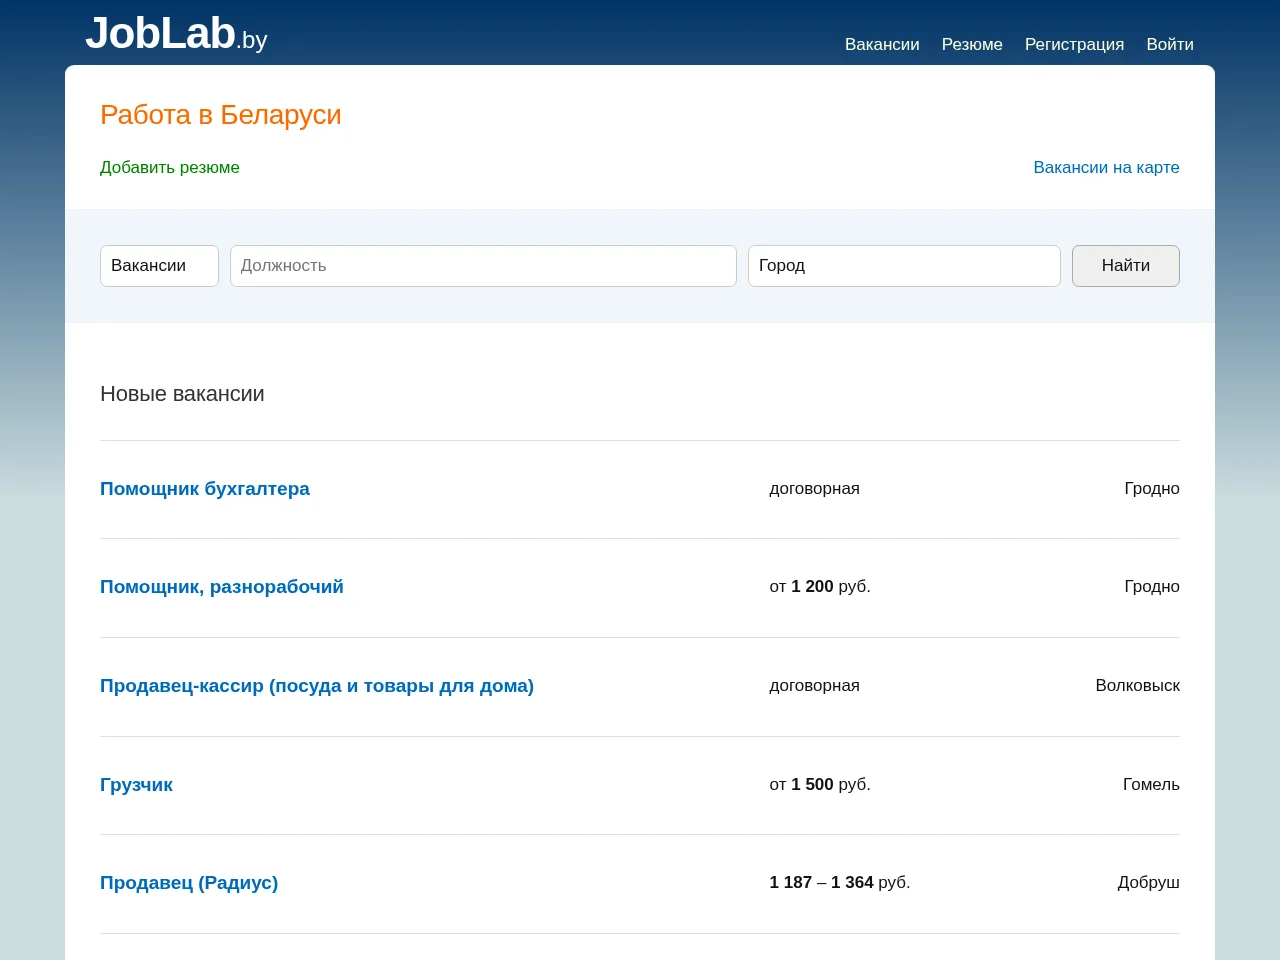
Task: Open Вакансии на карте link
Action: (x=1106, y=167)
